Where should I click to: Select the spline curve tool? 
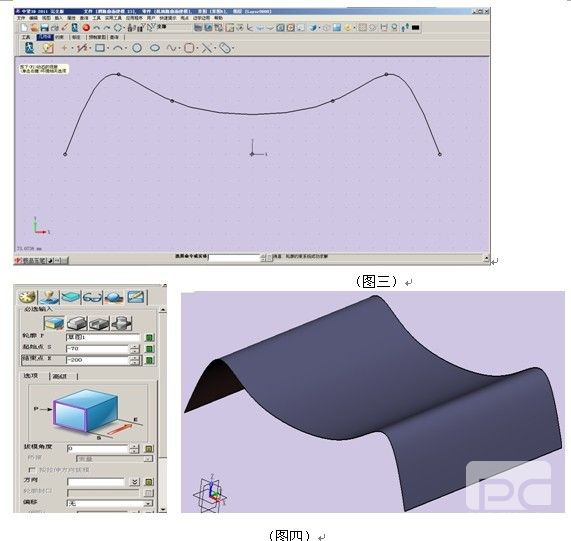coord(171,48)
